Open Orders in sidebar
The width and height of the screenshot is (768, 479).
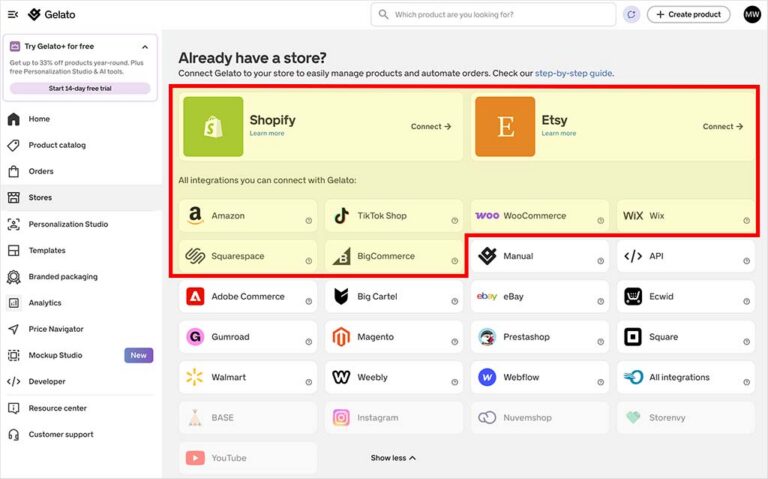81,171
